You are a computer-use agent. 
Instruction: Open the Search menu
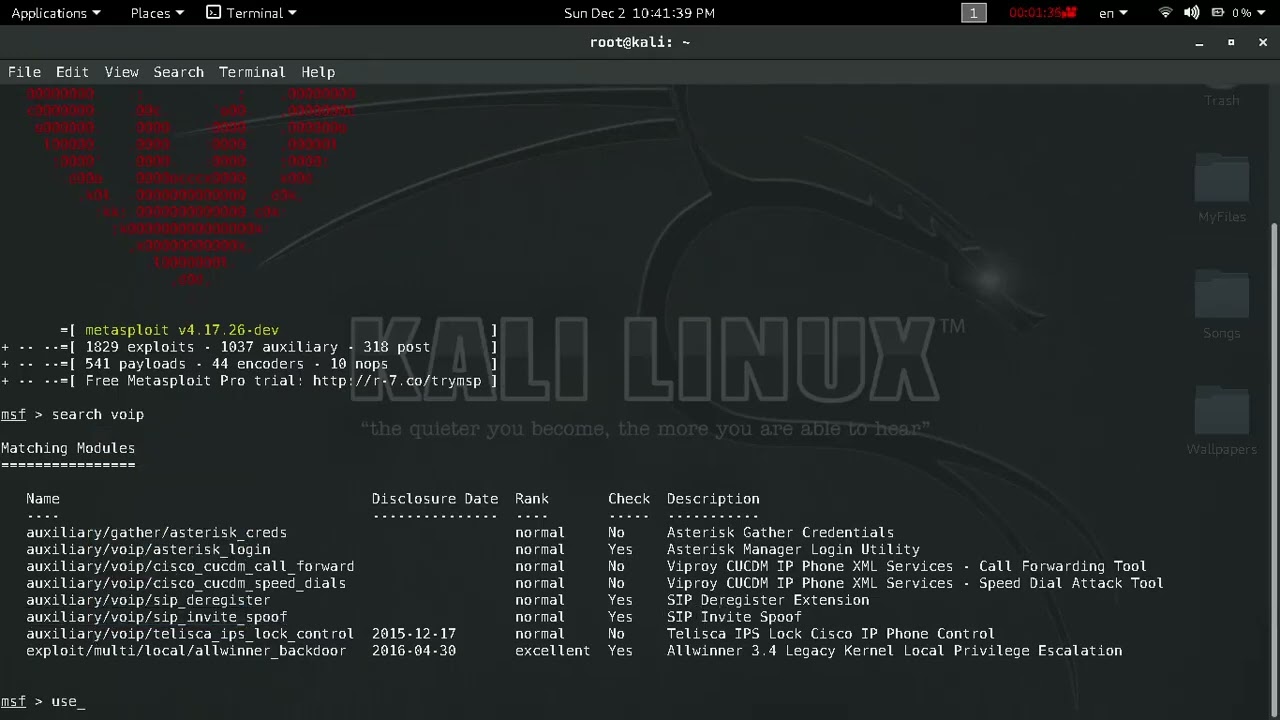178,72
